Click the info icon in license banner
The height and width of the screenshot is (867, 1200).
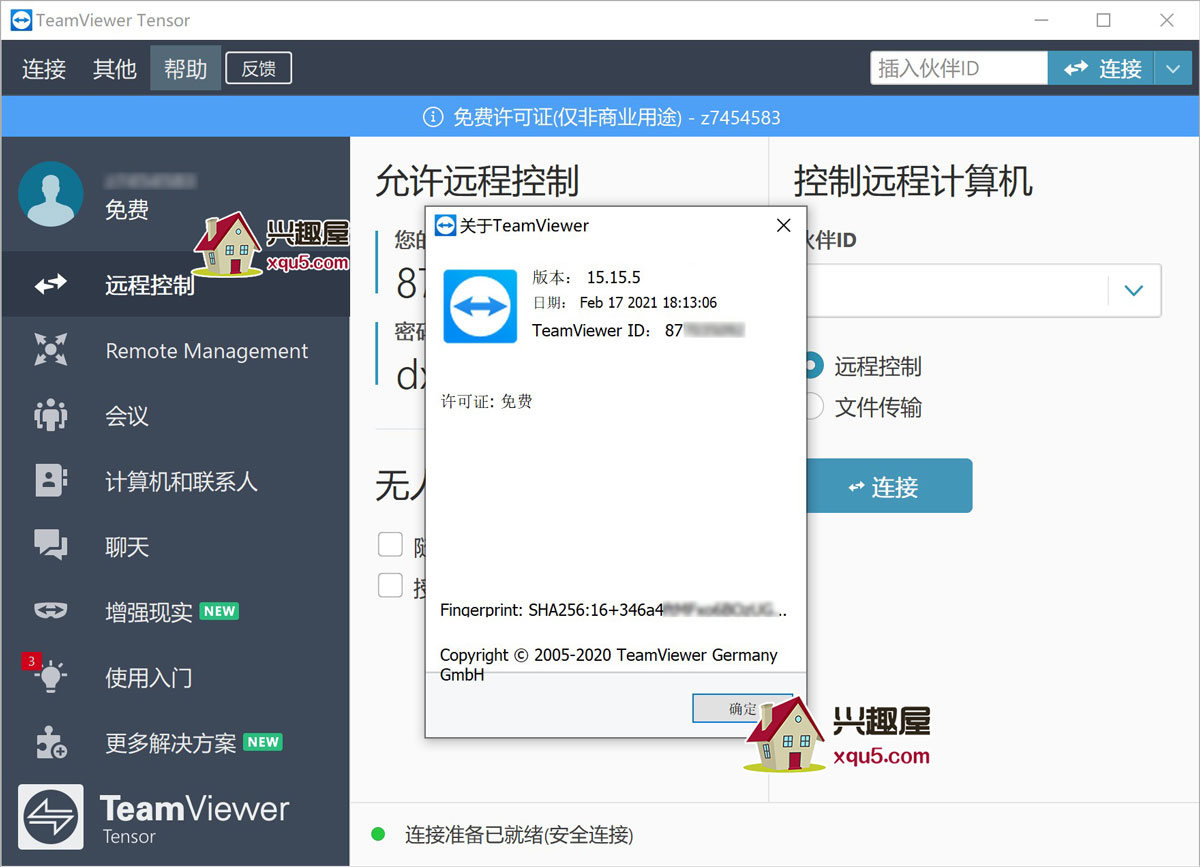pyautogui.click(x=432, y=117)
